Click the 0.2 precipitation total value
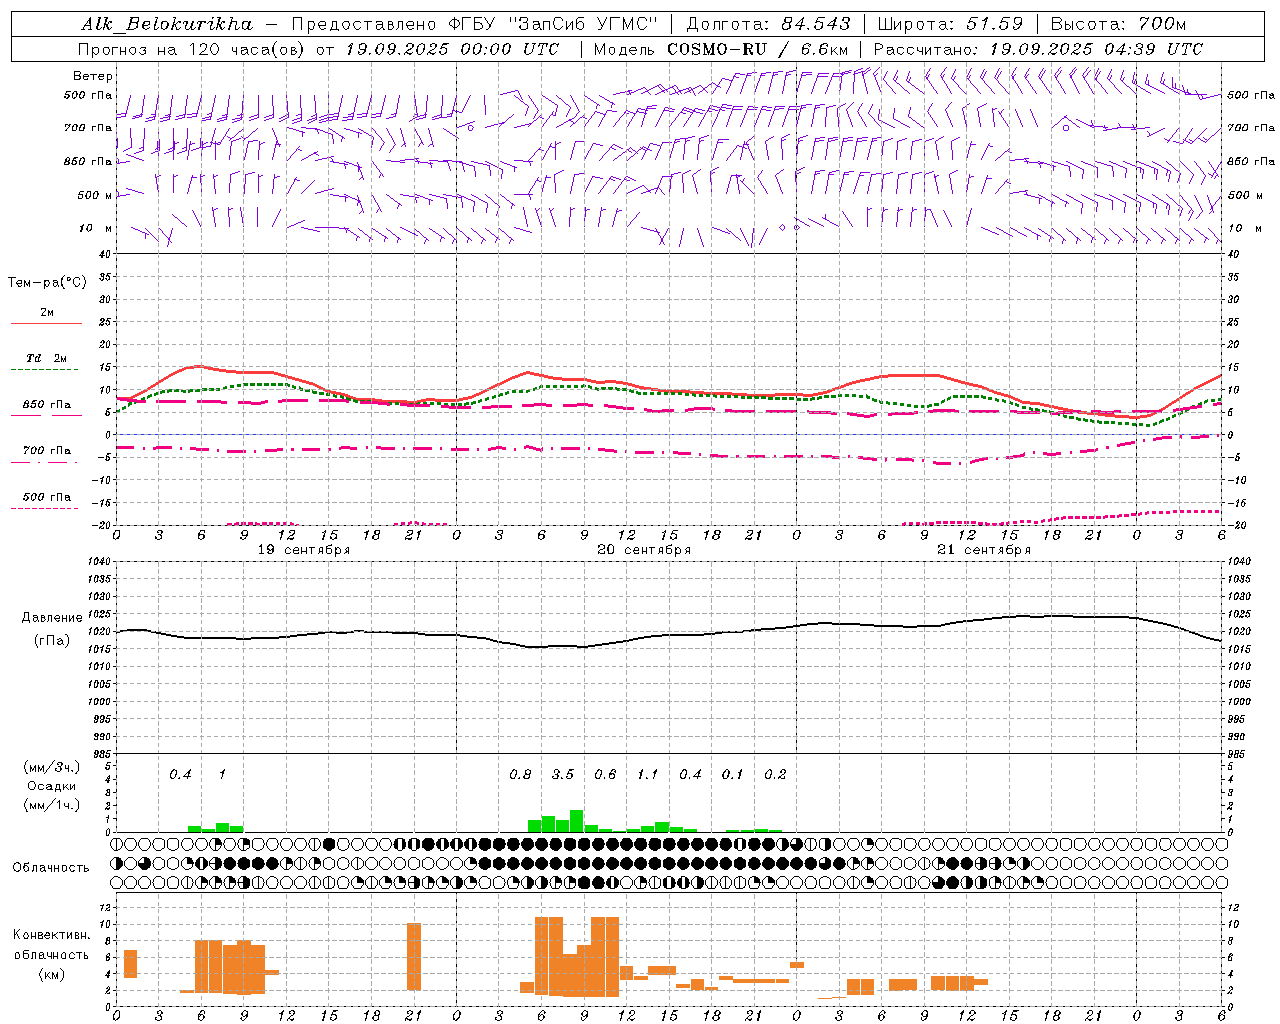This screenshot has width=1280, height=1024. pyautogui.click(x=775, y=775)
